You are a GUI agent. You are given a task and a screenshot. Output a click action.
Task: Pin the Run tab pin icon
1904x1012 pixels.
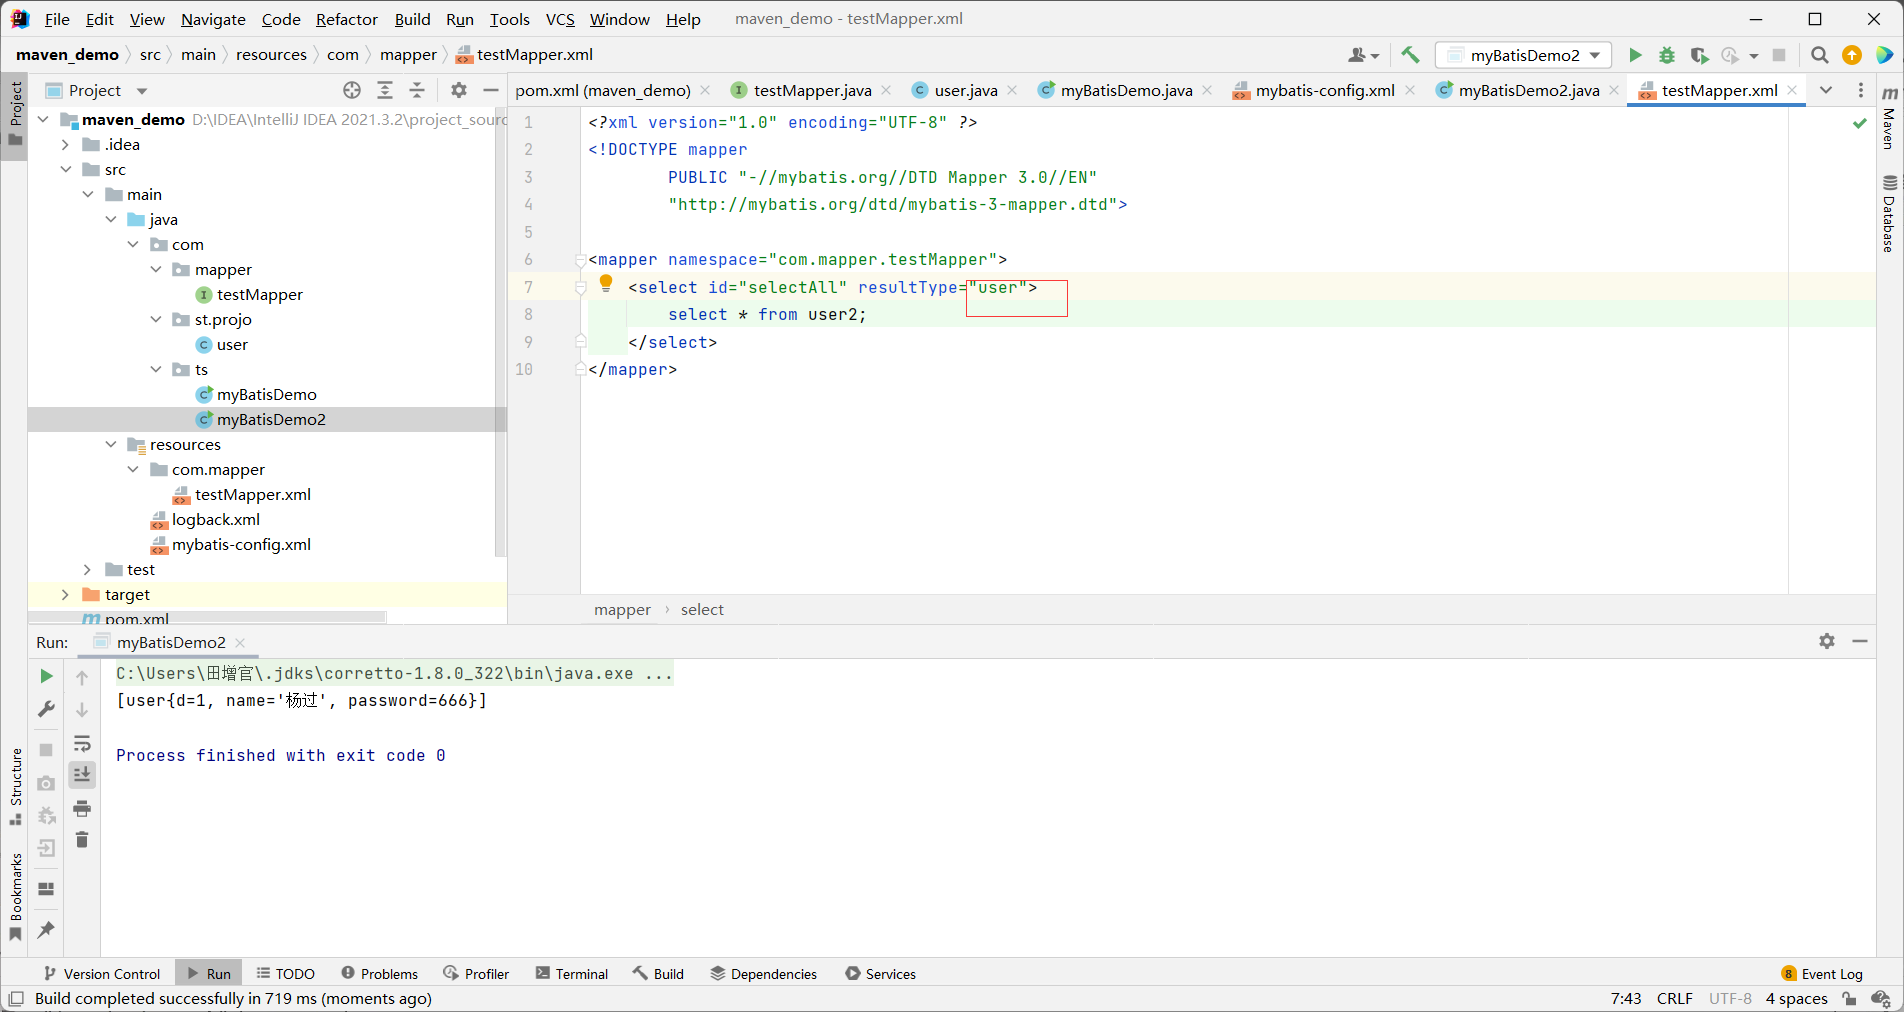[46, 929]
